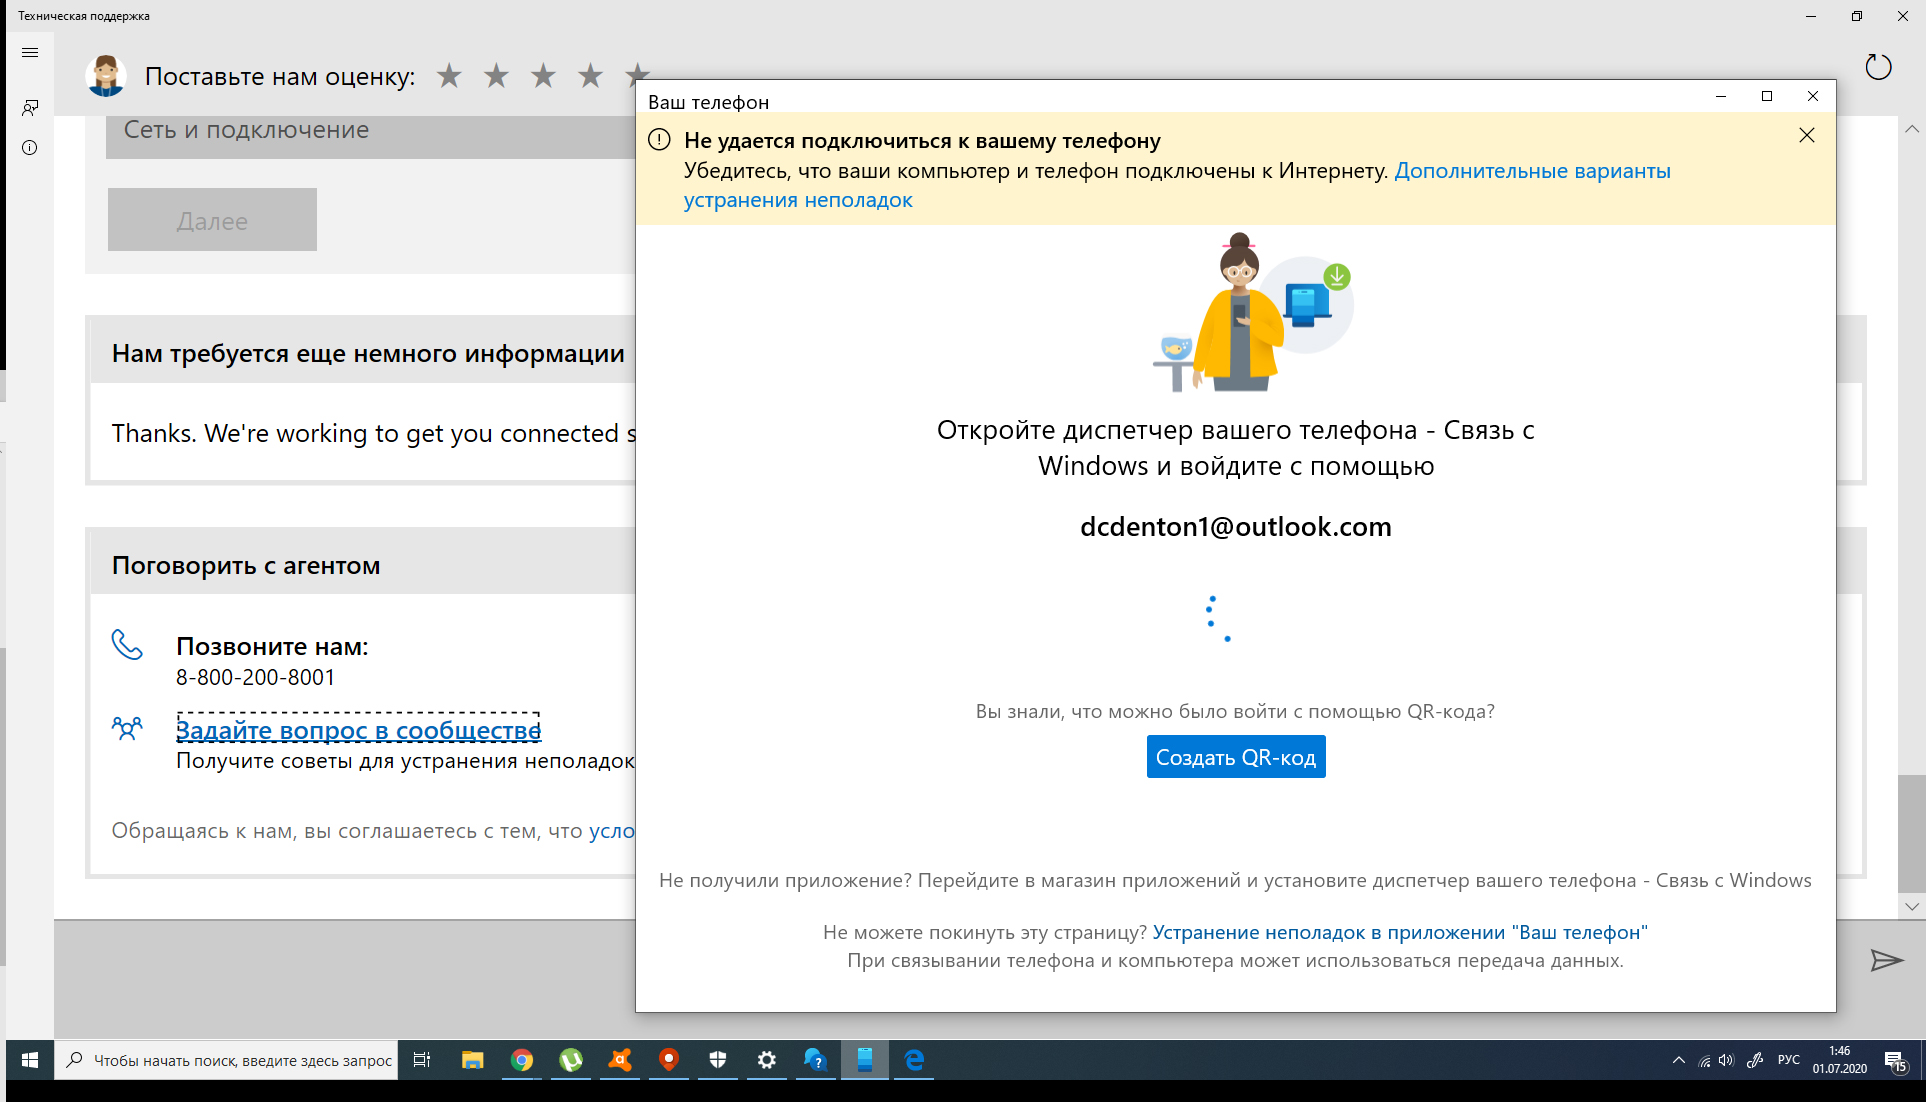Click the Нам требуется еще немного информации heading

pyautogui.click(x=368, y=353)
